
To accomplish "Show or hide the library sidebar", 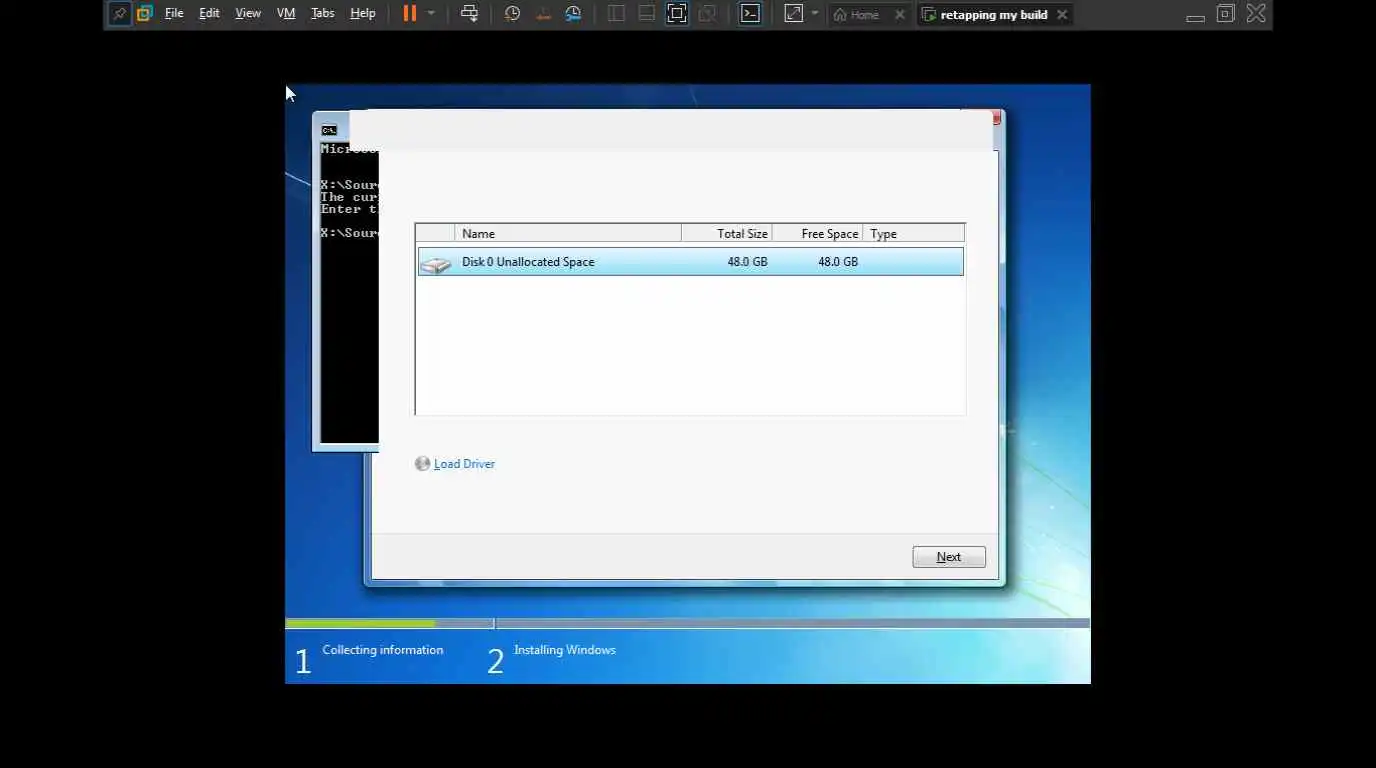I will pyautogui.click(x=616, y=14).
